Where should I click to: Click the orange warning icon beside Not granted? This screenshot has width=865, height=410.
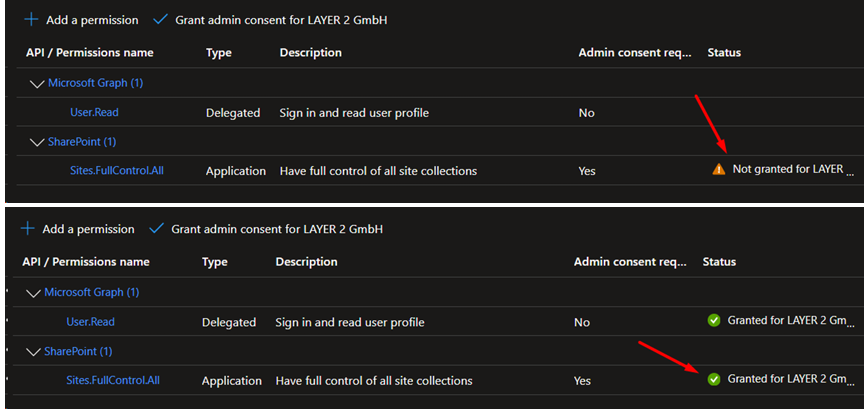(718, 170)
